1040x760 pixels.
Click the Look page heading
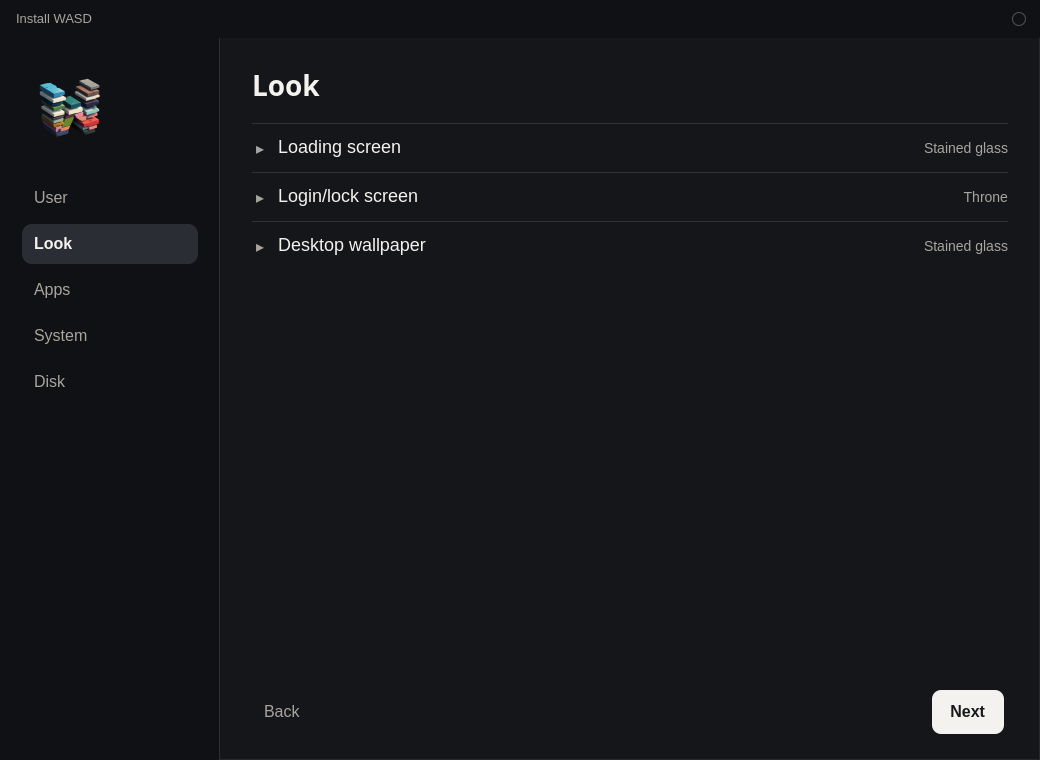coord(286,86)
